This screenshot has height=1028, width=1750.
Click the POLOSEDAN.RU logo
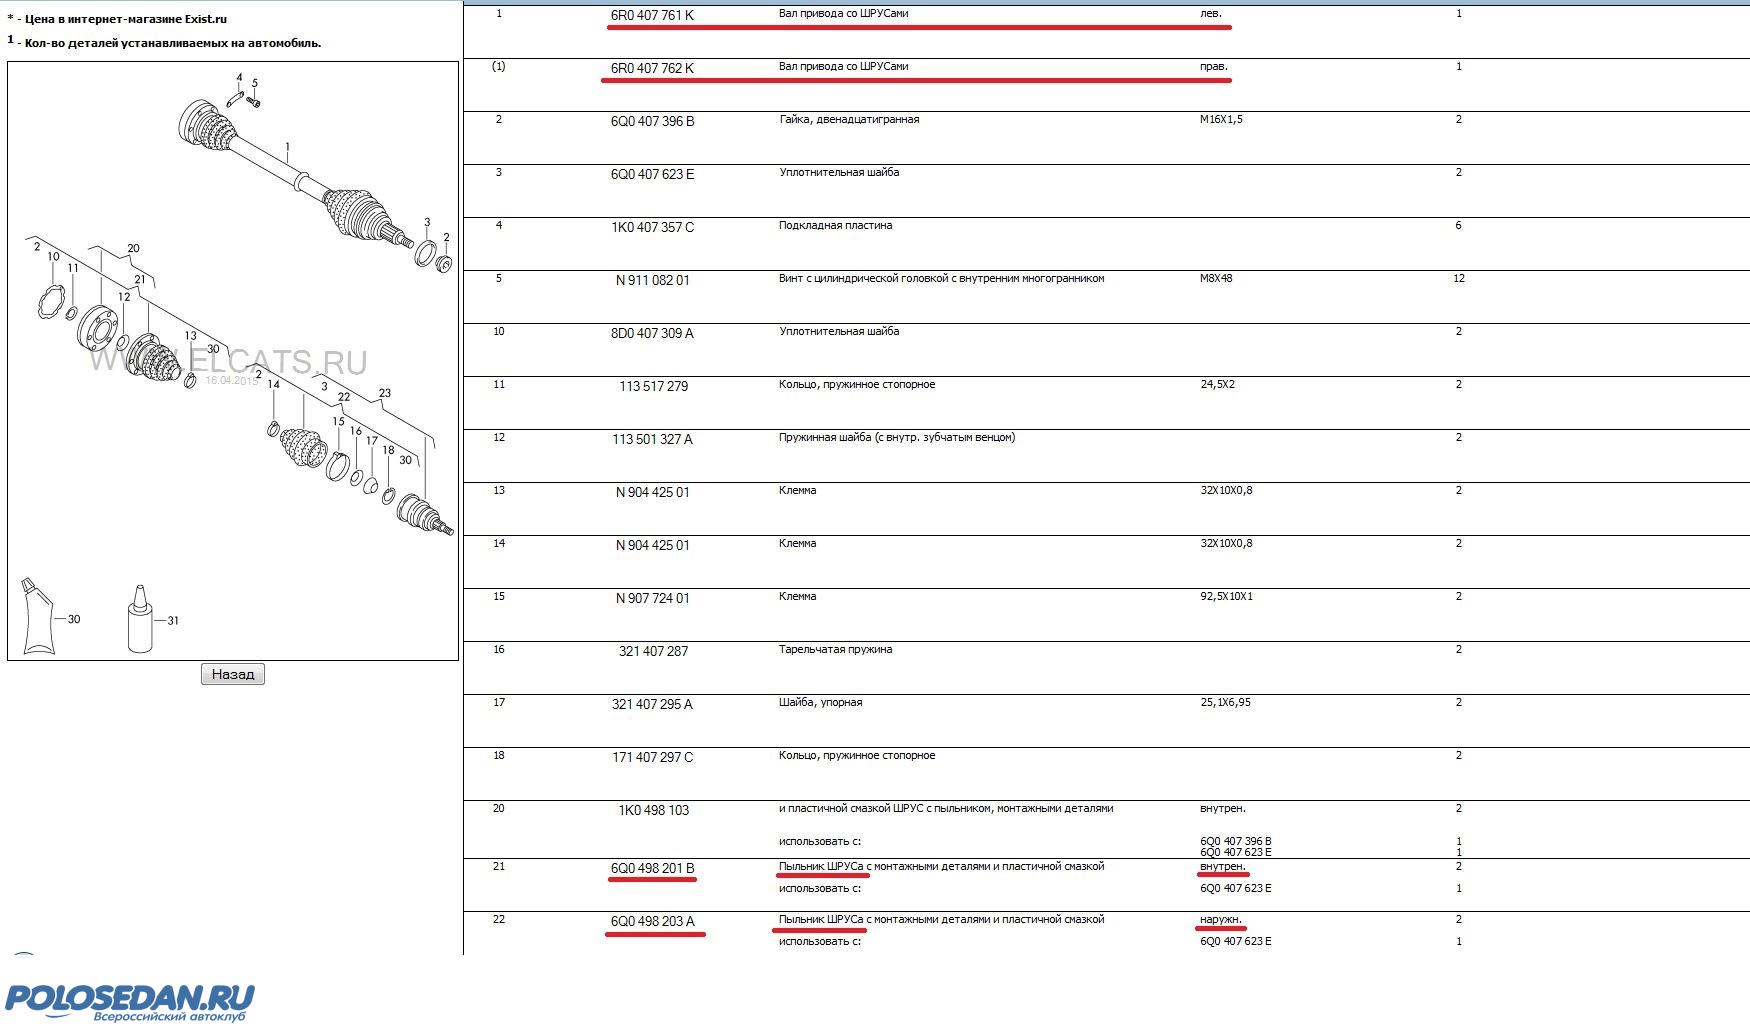point(130,1000)
